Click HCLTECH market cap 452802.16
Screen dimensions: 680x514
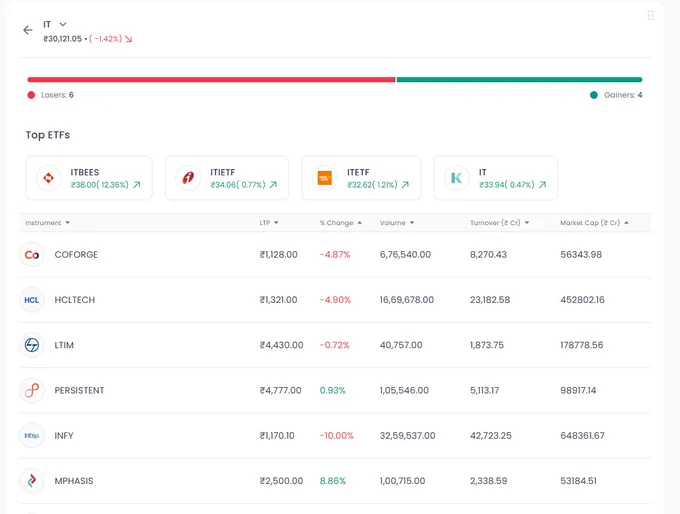582,300
